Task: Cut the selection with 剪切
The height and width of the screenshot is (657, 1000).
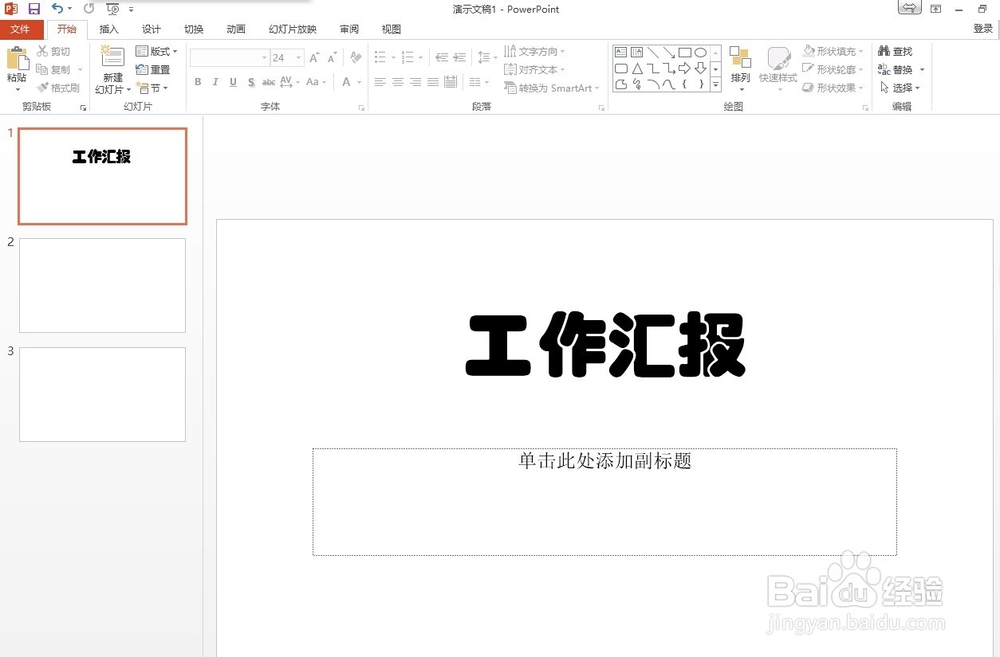Action: click(54, 51)
